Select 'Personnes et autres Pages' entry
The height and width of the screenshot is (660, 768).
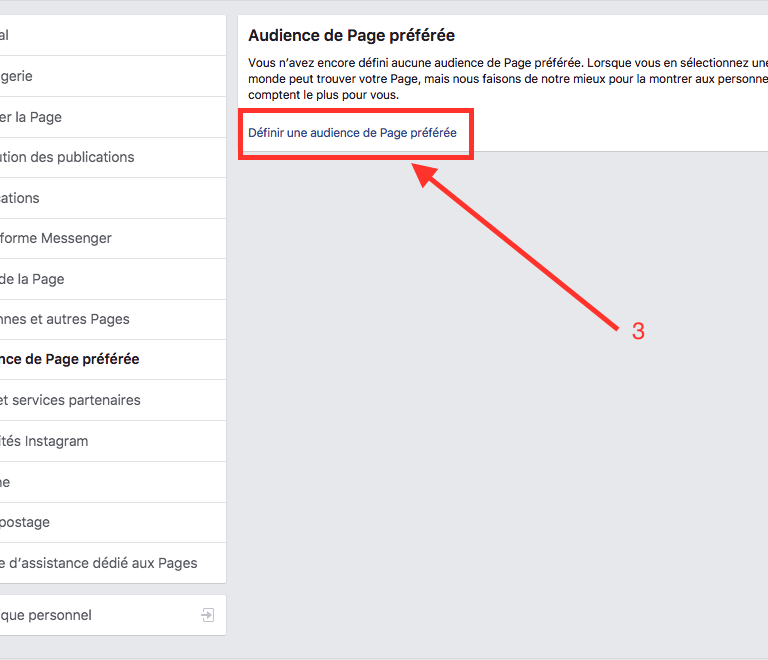68,319
